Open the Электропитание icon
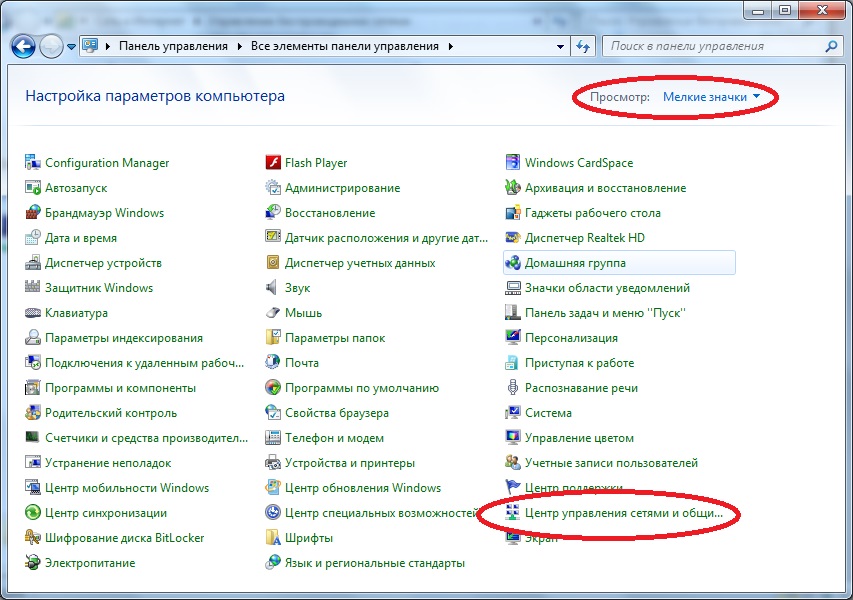 coord(33,562)
